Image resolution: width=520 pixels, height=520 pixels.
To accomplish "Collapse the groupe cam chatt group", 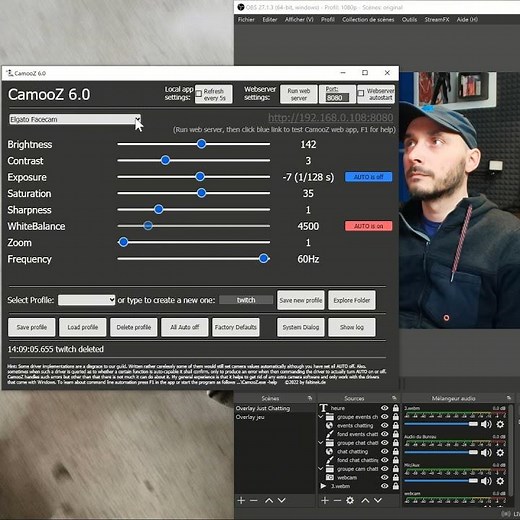I will [321, 469].
